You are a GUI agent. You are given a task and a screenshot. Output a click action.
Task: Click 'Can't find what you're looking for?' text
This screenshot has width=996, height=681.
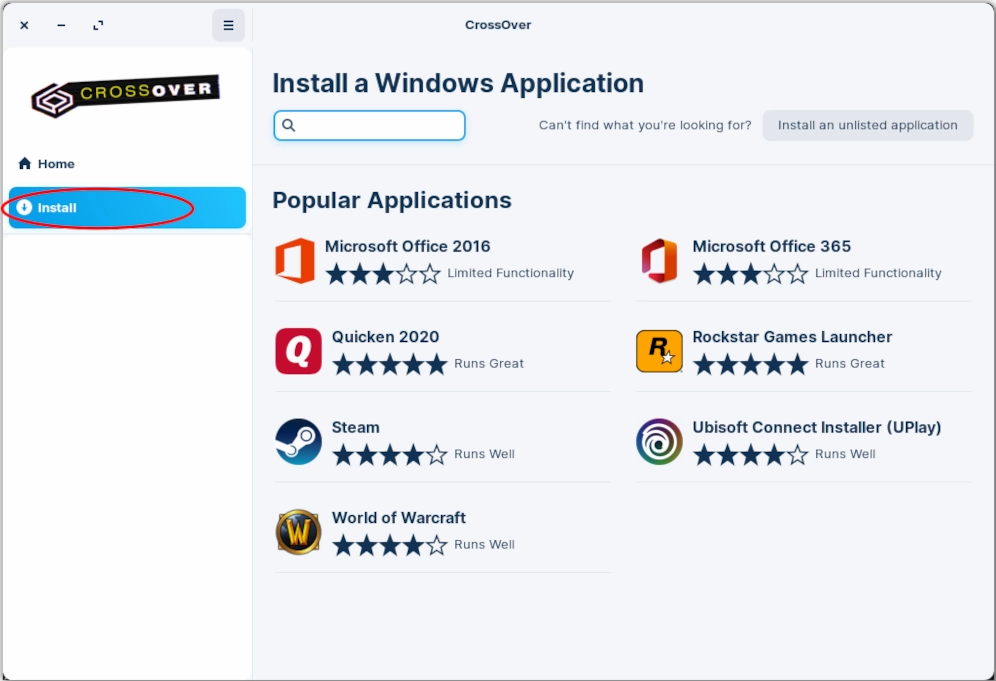point(645,125)
